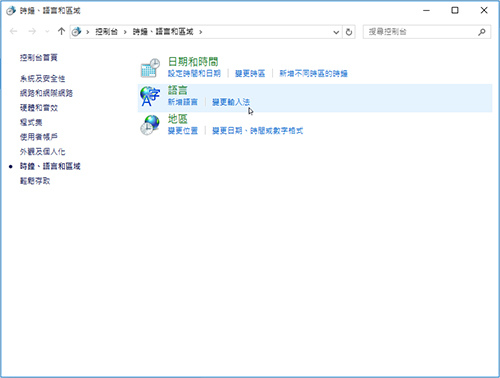The image size is (500, 378).
Task: Open 日期和時間 via its calendar clock icon
Action: 150,68
